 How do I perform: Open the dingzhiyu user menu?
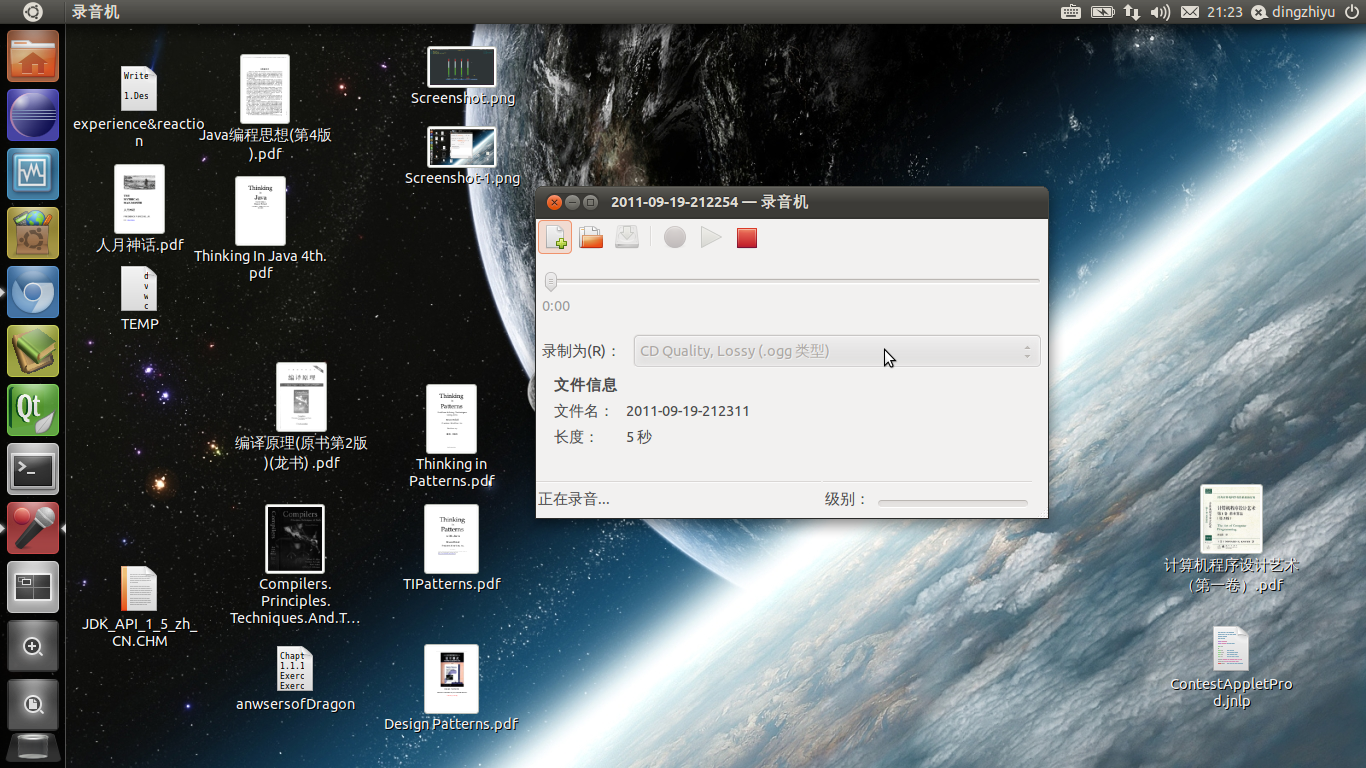tap(1293, 12)
